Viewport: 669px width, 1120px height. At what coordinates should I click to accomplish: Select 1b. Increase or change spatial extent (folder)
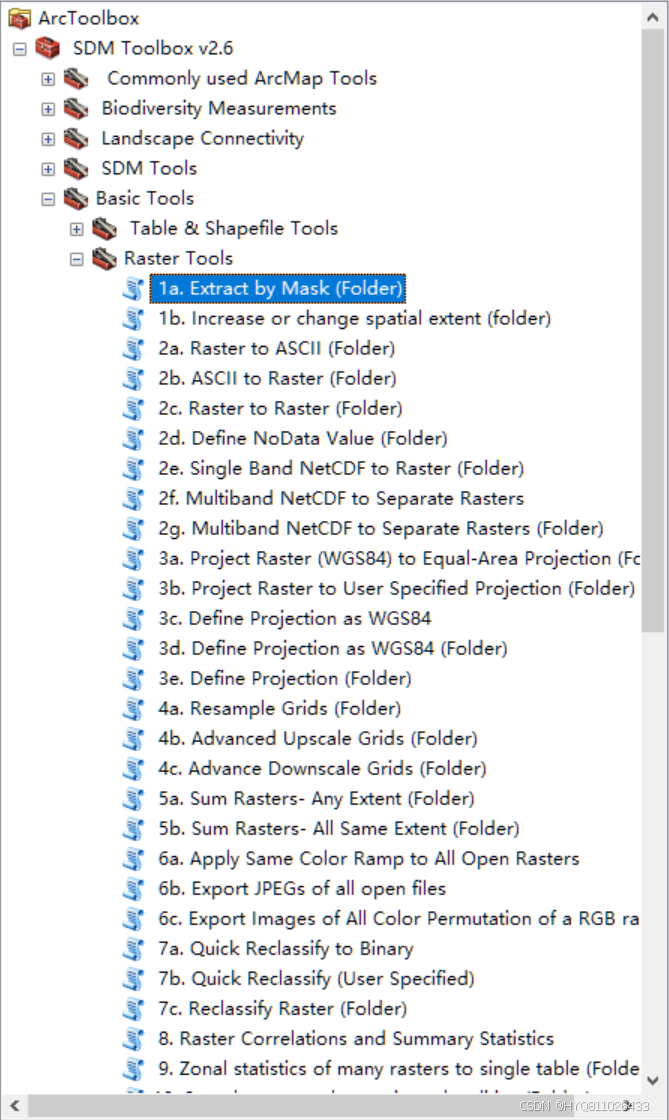(x=355, y=319)
